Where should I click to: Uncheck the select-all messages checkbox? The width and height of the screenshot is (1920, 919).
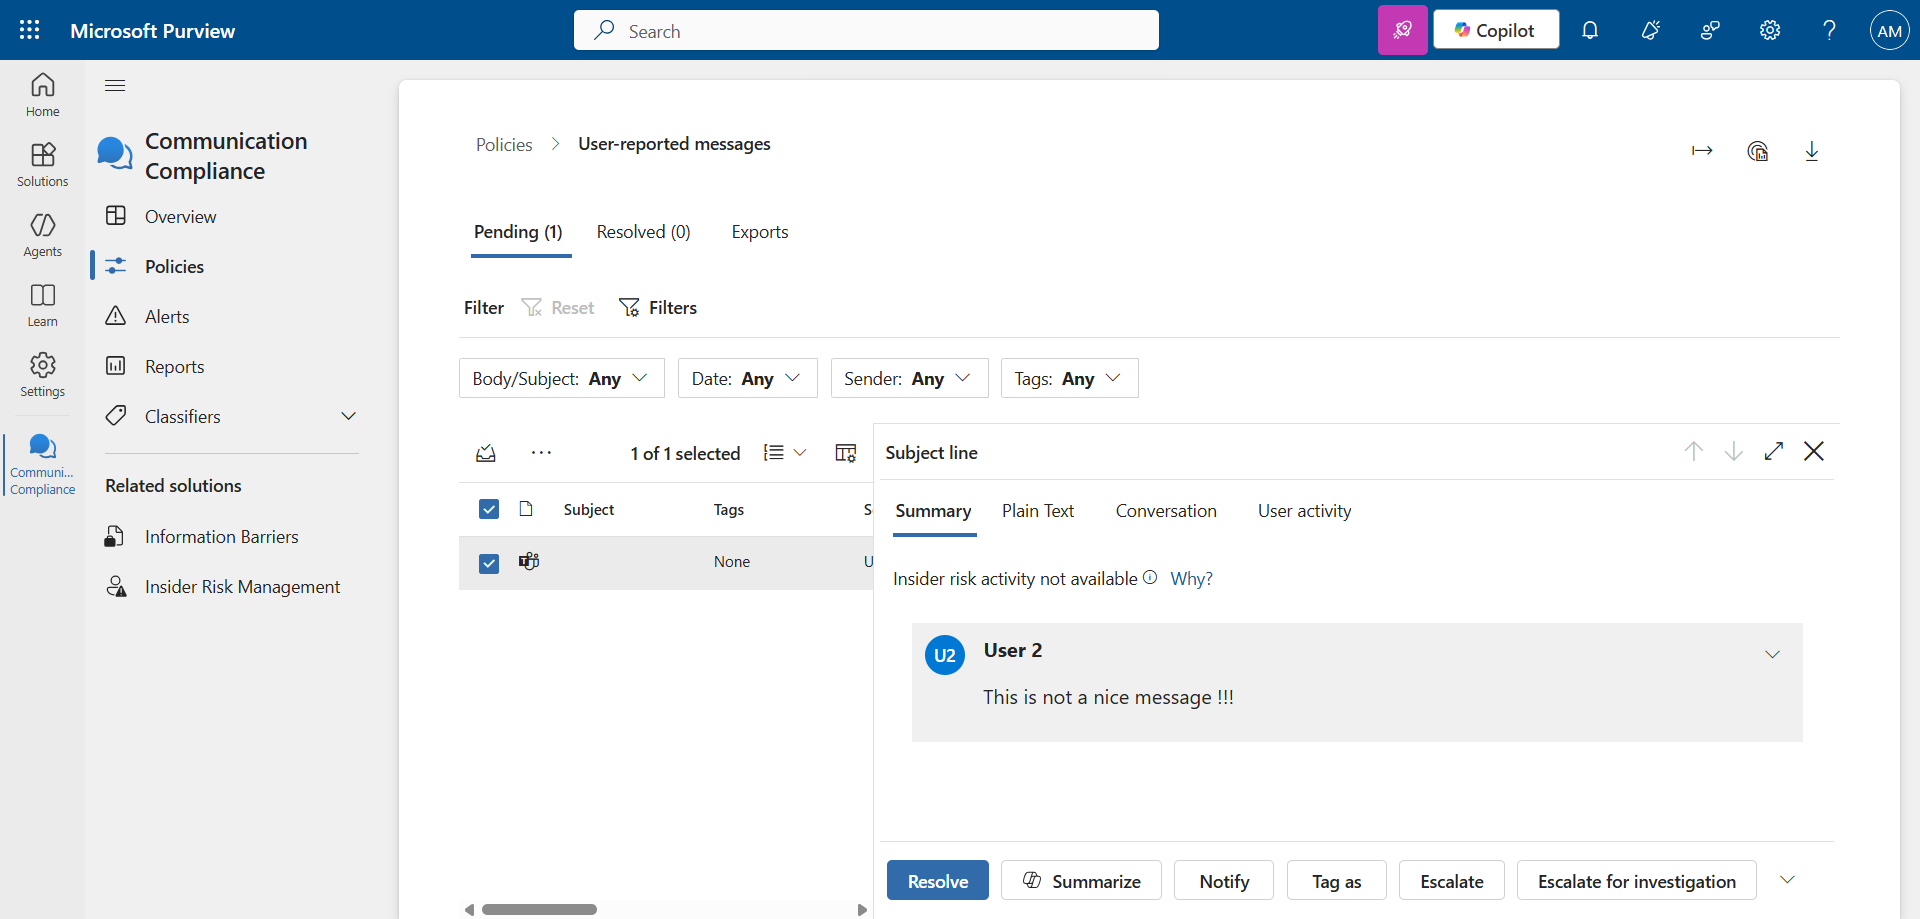point(489,509)
